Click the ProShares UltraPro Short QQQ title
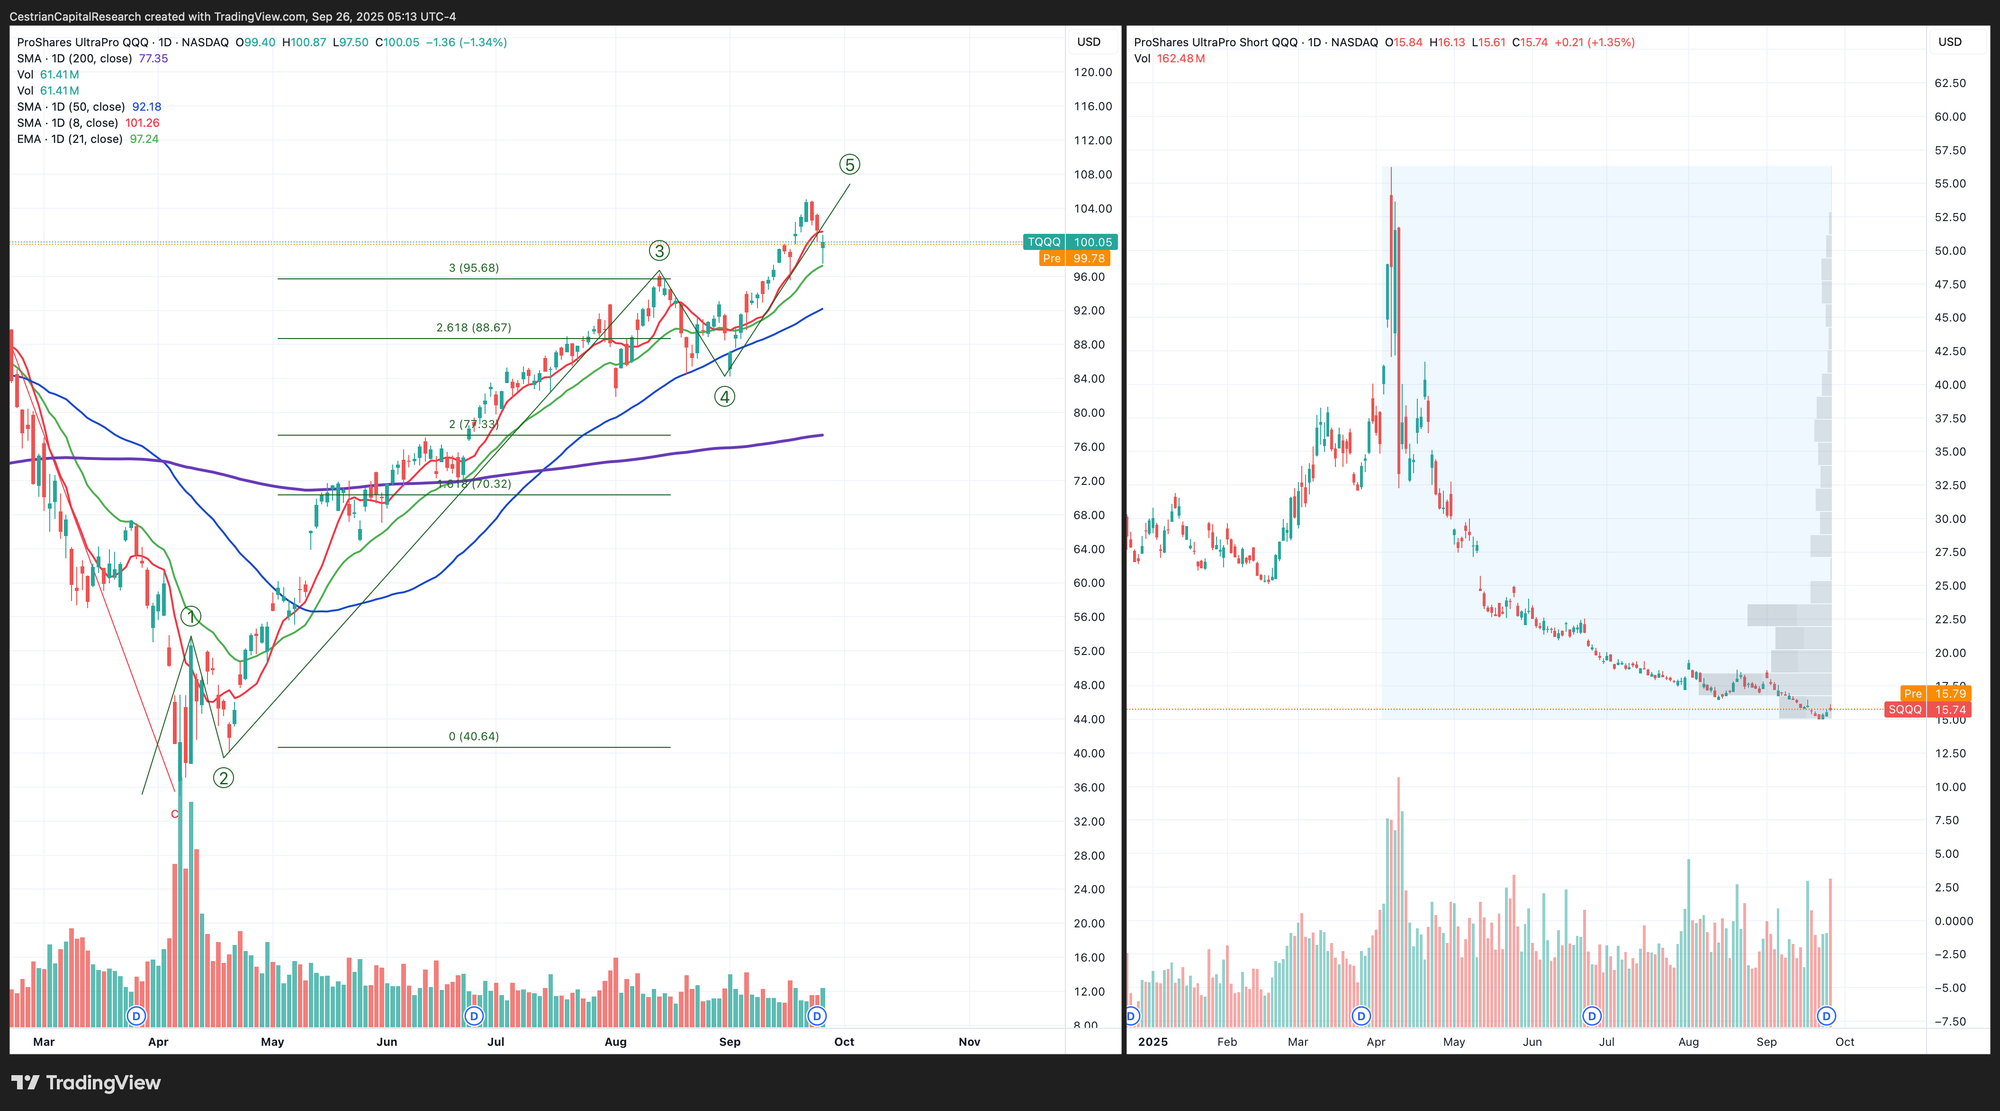 (1216, 43)
